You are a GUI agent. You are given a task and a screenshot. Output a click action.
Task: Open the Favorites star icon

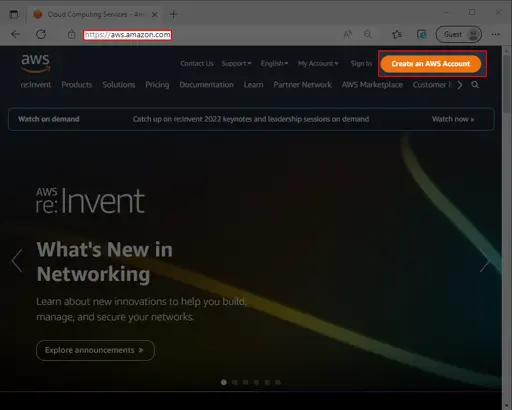397,34
